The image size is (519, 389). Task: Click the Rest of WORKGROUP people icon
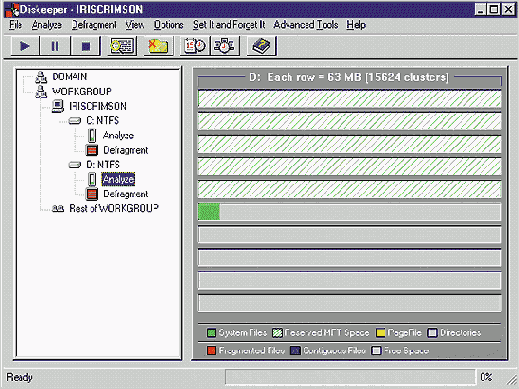[x=58, y=209]
